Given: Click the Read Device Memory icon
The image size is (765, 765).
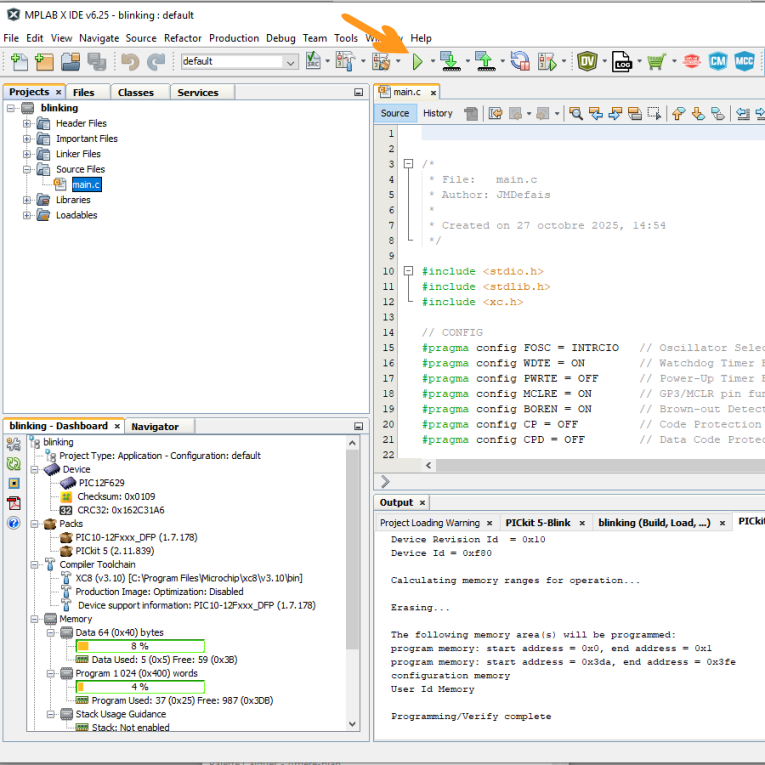Looking at the screenshot, I should pos(484,62).
